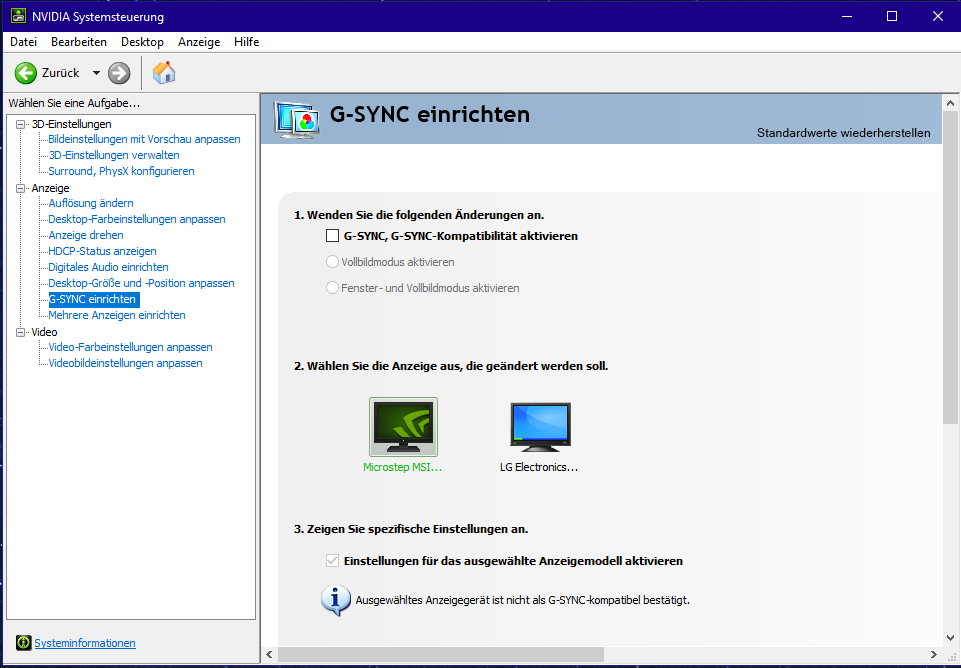Click the 3D-Einstellungen category label
The height and width of the screenshot is (668, 961).
click(71, 124)
